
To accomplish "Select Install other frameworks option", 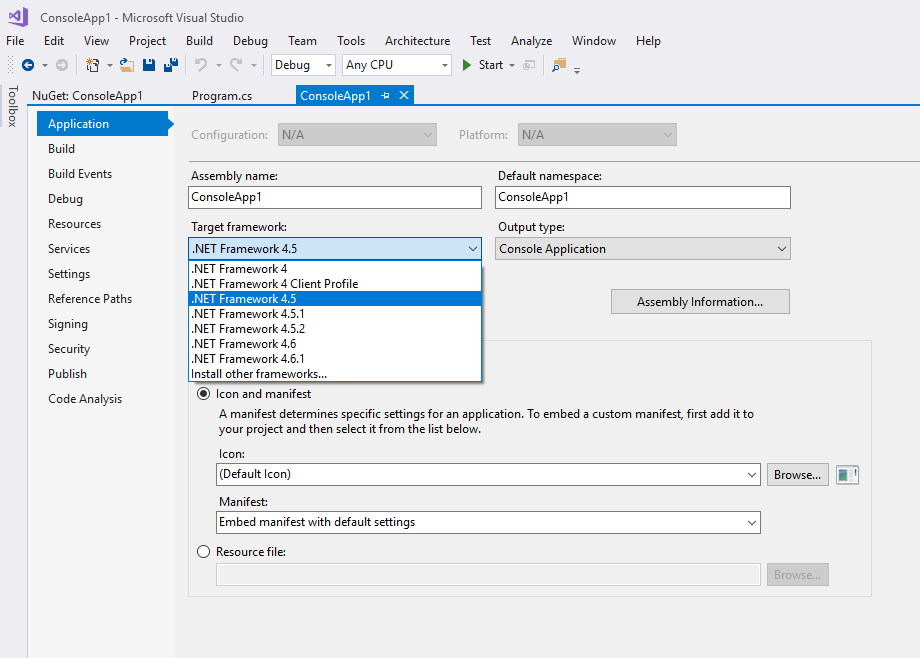I will [x=335, y=374].
